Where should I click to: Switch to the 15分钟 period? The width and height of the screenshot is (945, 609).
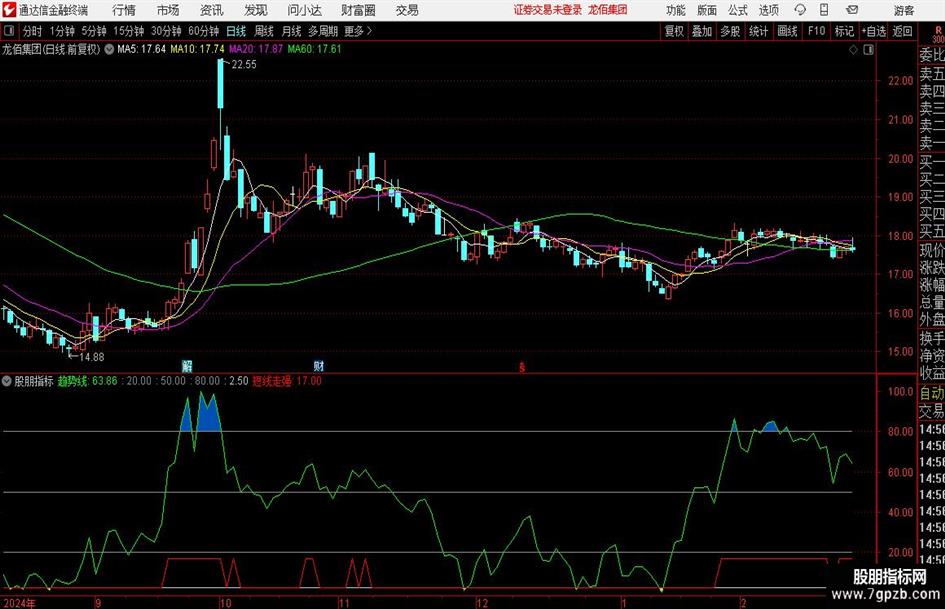[x=128, y=31]
